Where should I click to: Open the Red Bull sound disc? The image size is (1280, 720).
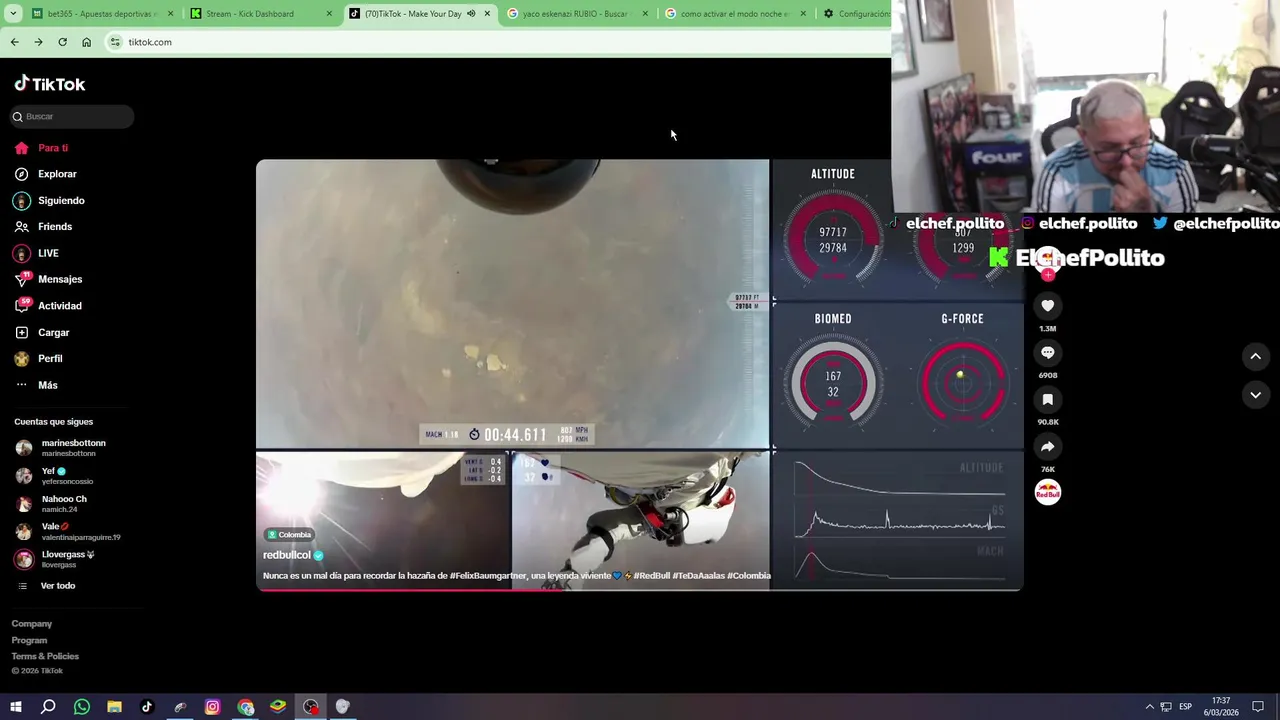click(1047, 492)
